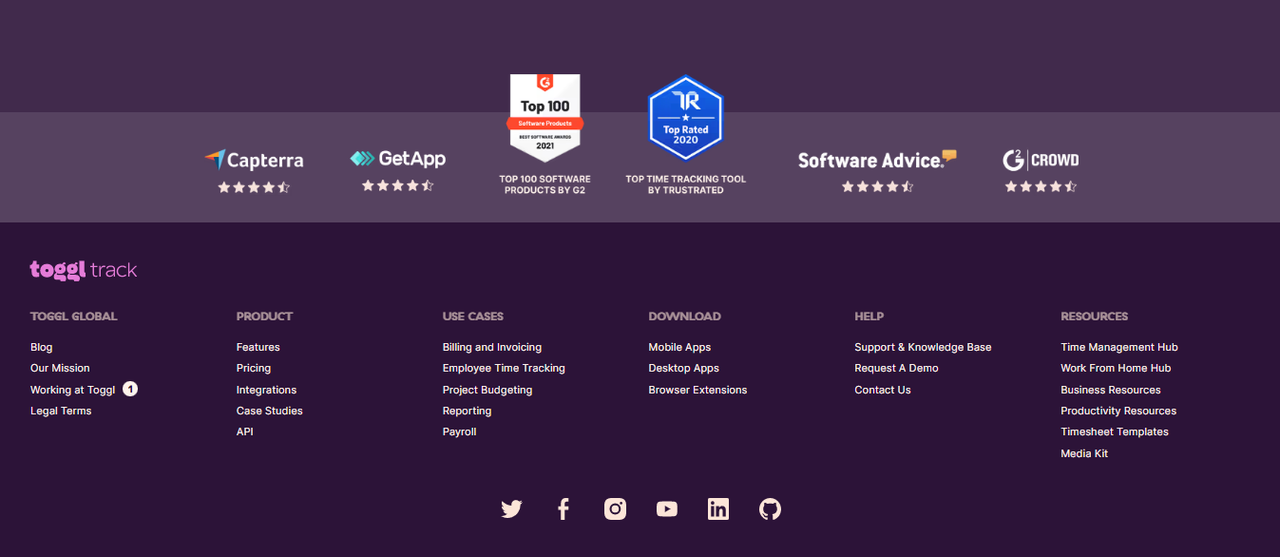Screen dimensions: 1280x557
Task: Click the GetApp star rating
Action: [398, 185]
